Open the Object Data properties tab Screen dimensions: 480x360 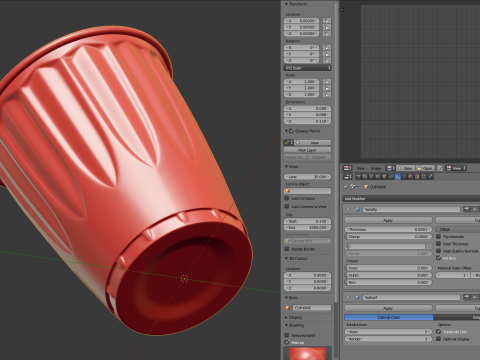(404, 176)
